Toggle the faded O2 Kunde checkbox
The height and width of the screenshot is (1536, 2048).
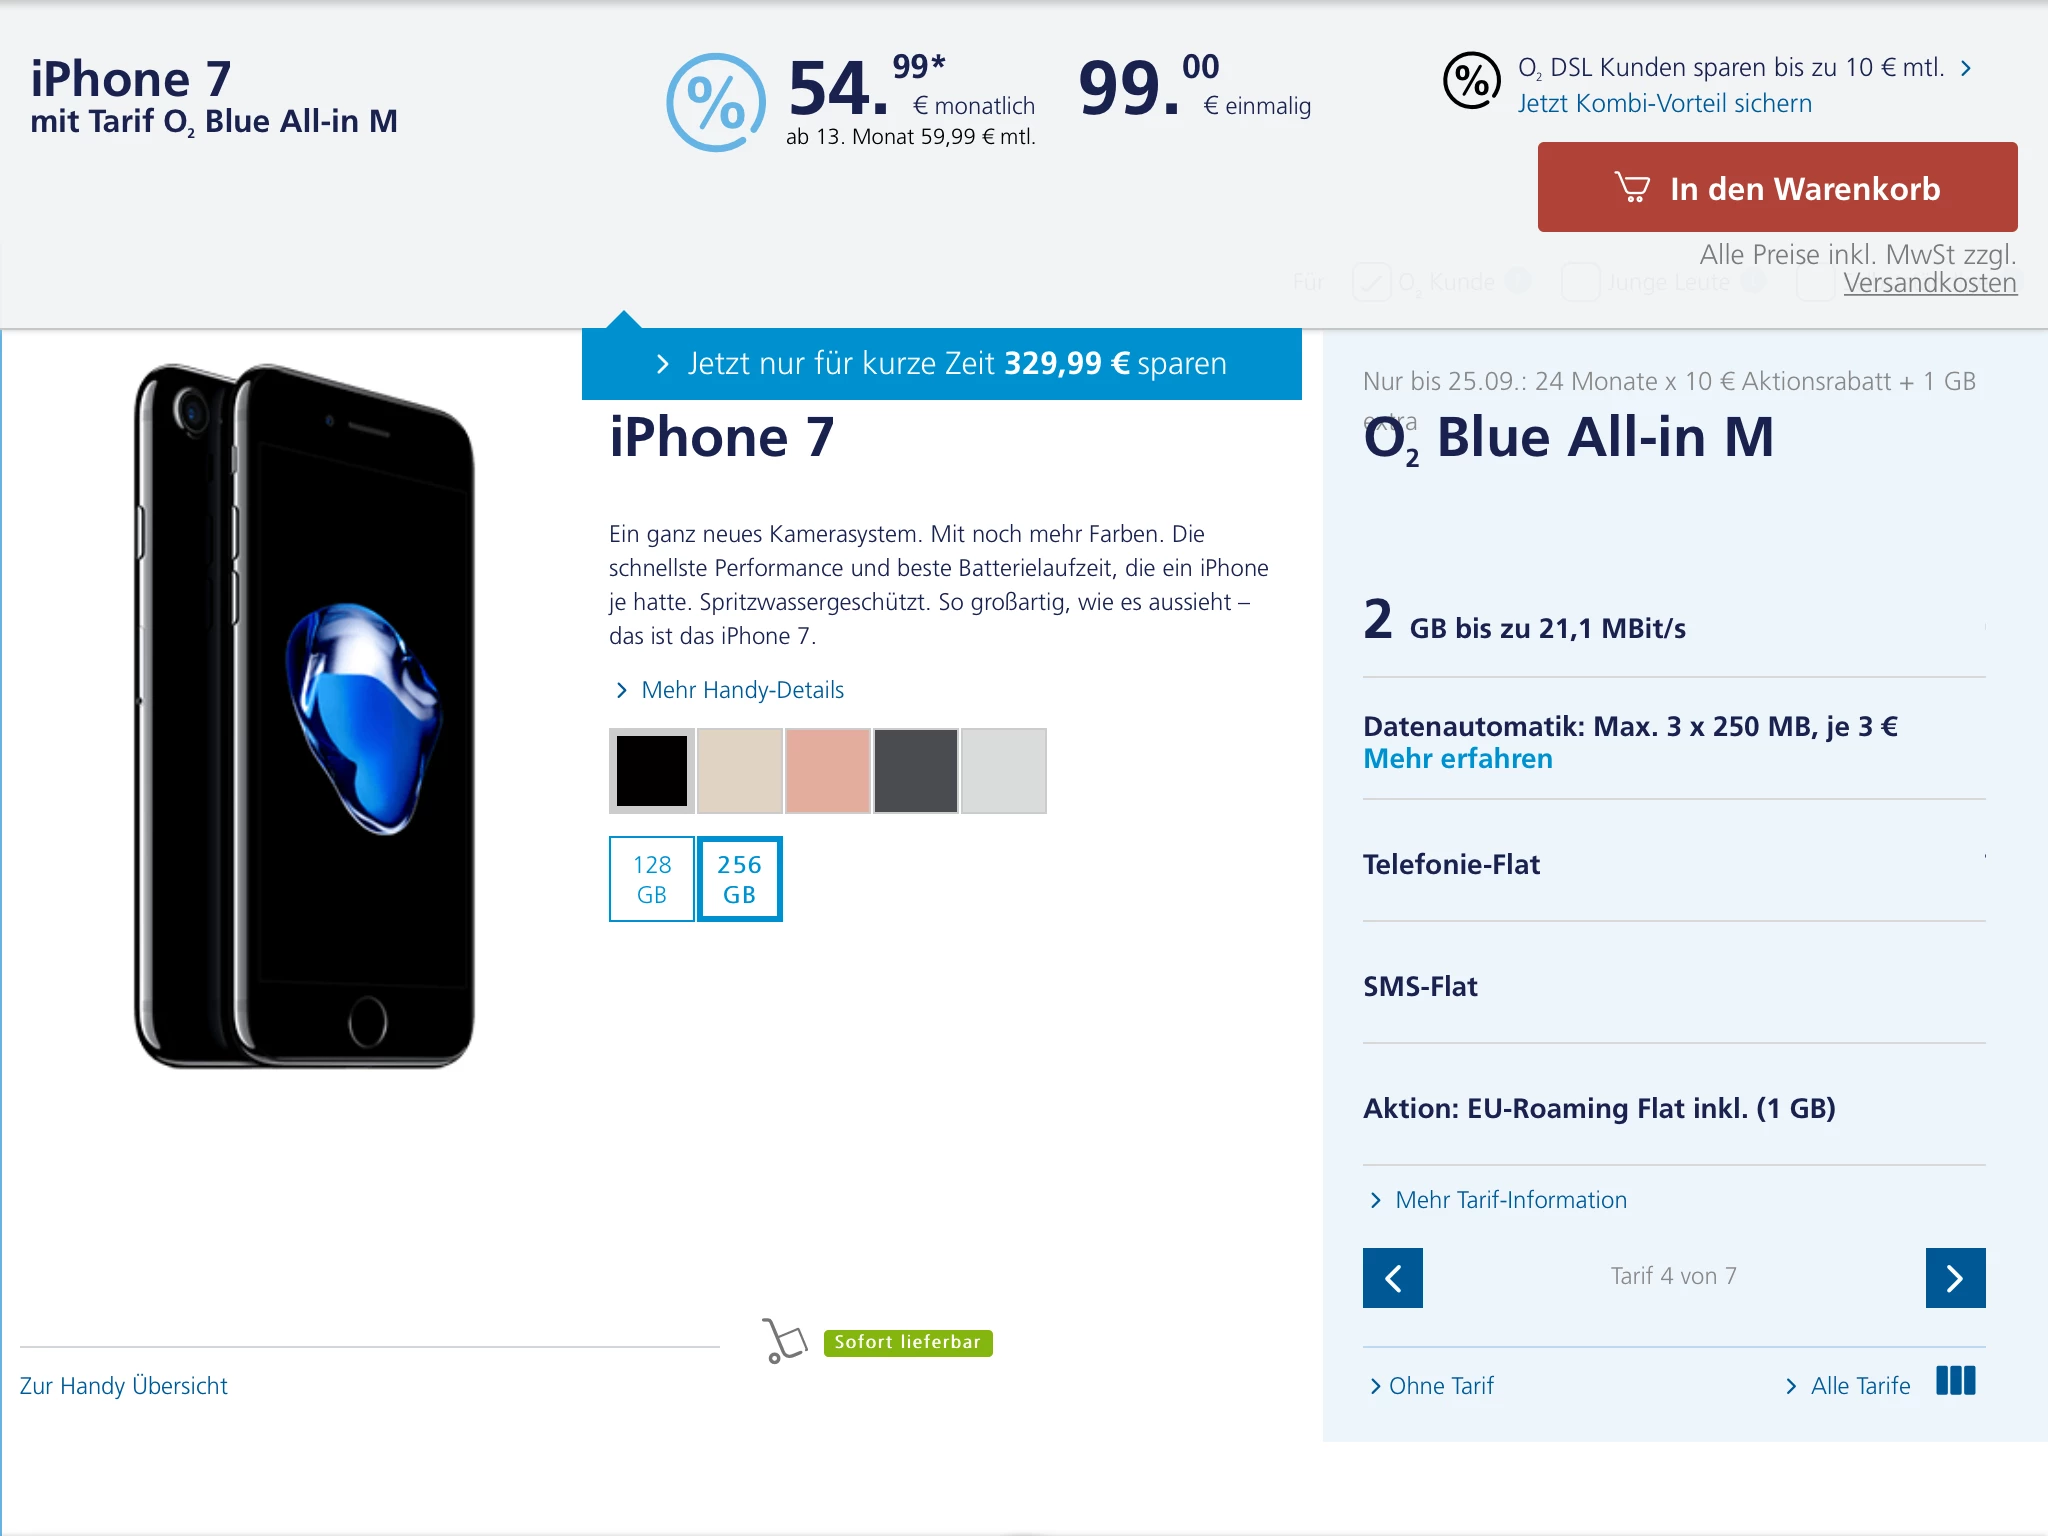pos(1372,282)
